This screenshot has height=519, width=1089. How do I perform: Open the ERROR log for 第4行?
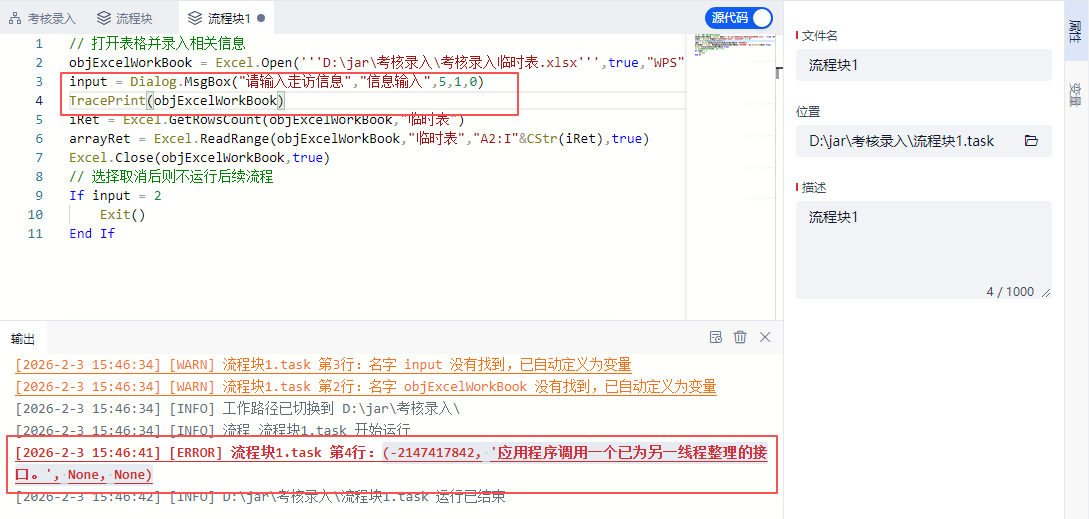point(391,464)
